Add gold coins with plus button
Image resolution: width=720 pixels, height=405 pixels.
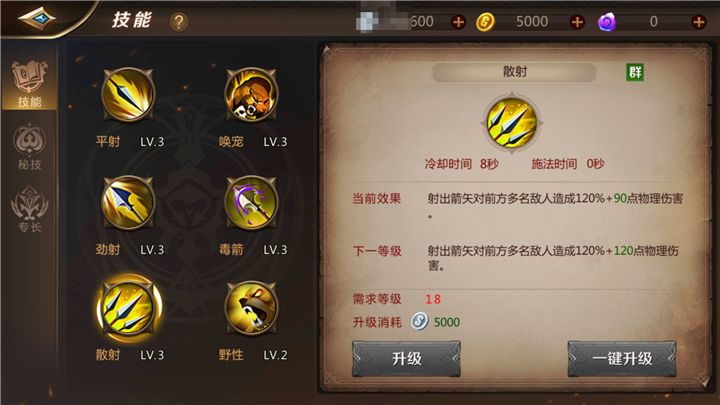coord(577,22)
